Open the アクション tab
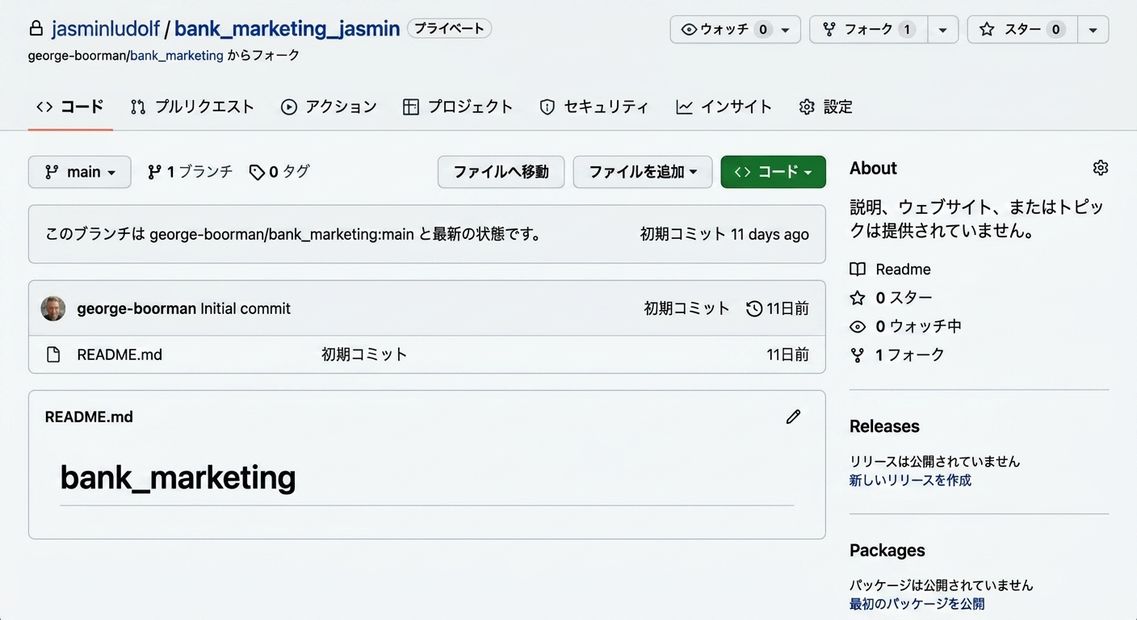 [x=329, y=107]
